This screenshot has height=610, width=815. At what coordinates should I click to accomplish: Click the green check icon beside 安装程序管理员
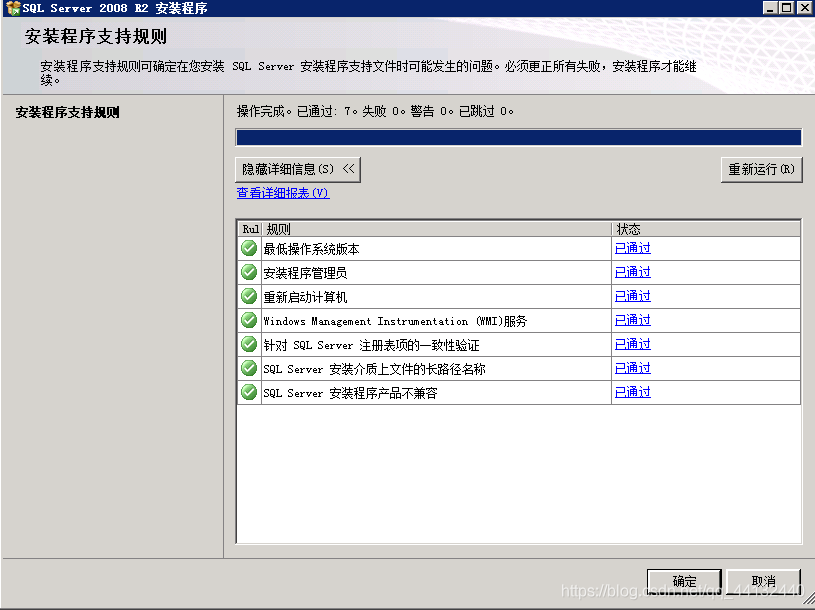pos(248,271)
